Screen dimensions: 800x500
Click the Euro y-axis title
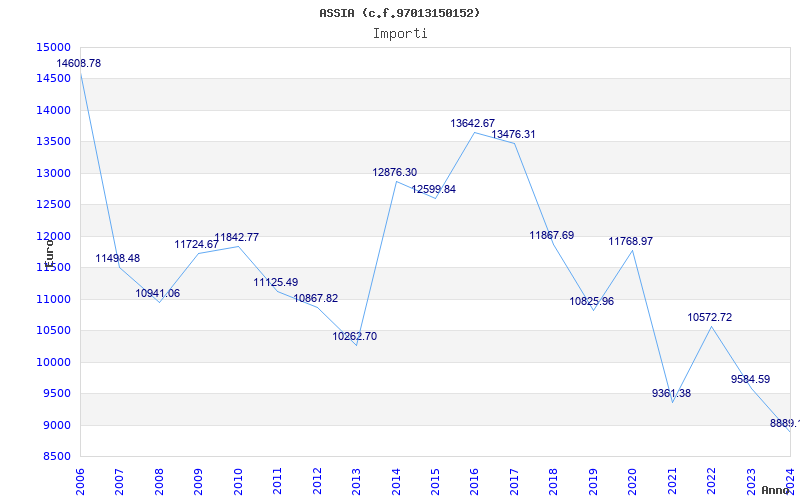[x=49, y=253]
